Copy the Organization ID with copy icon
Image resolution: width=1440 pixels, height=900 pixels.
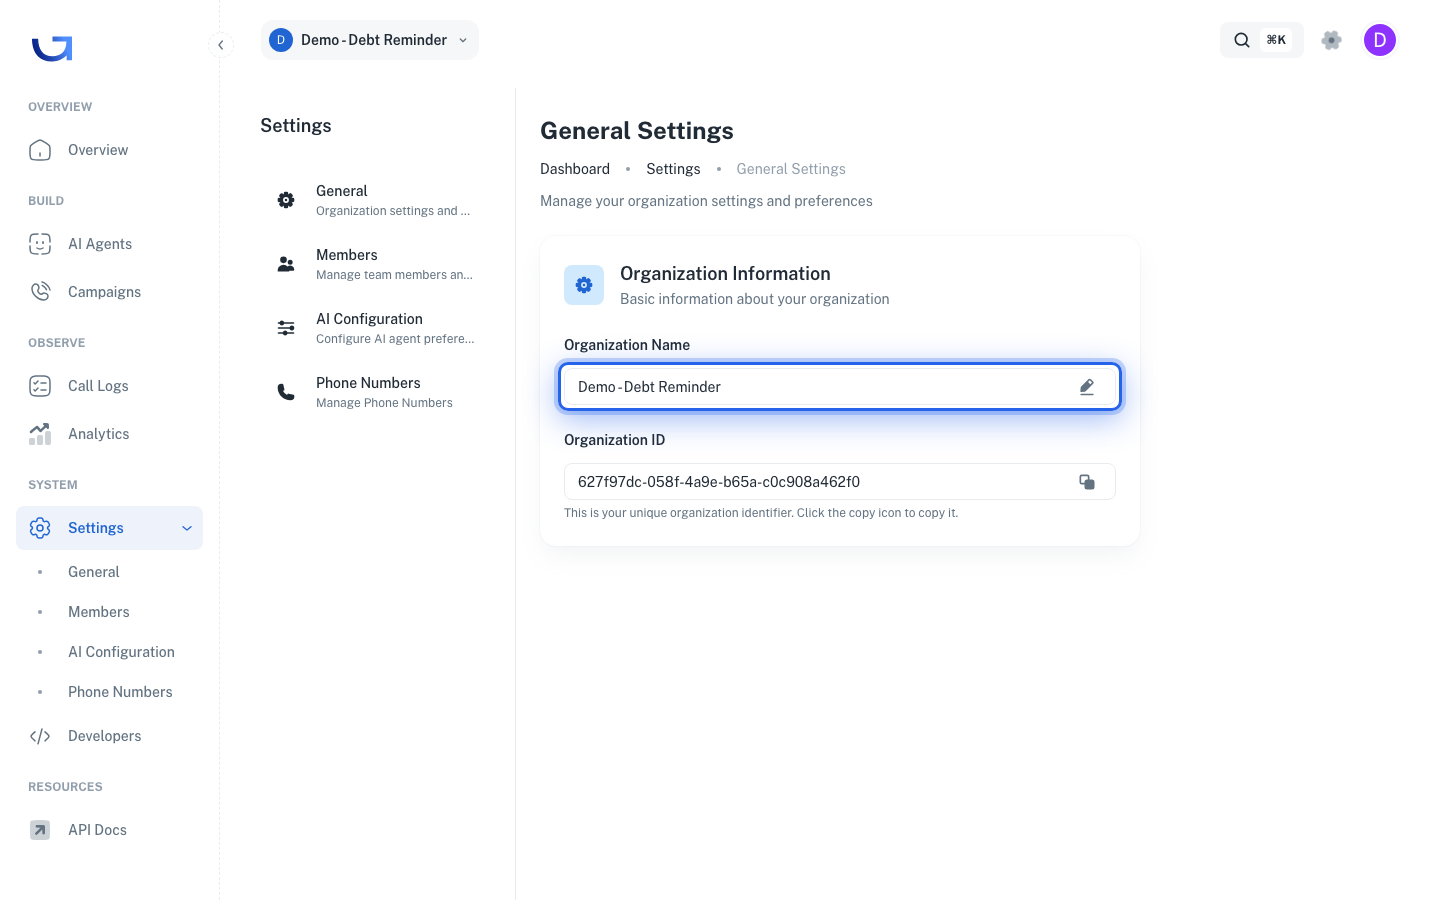(1087, 482)
